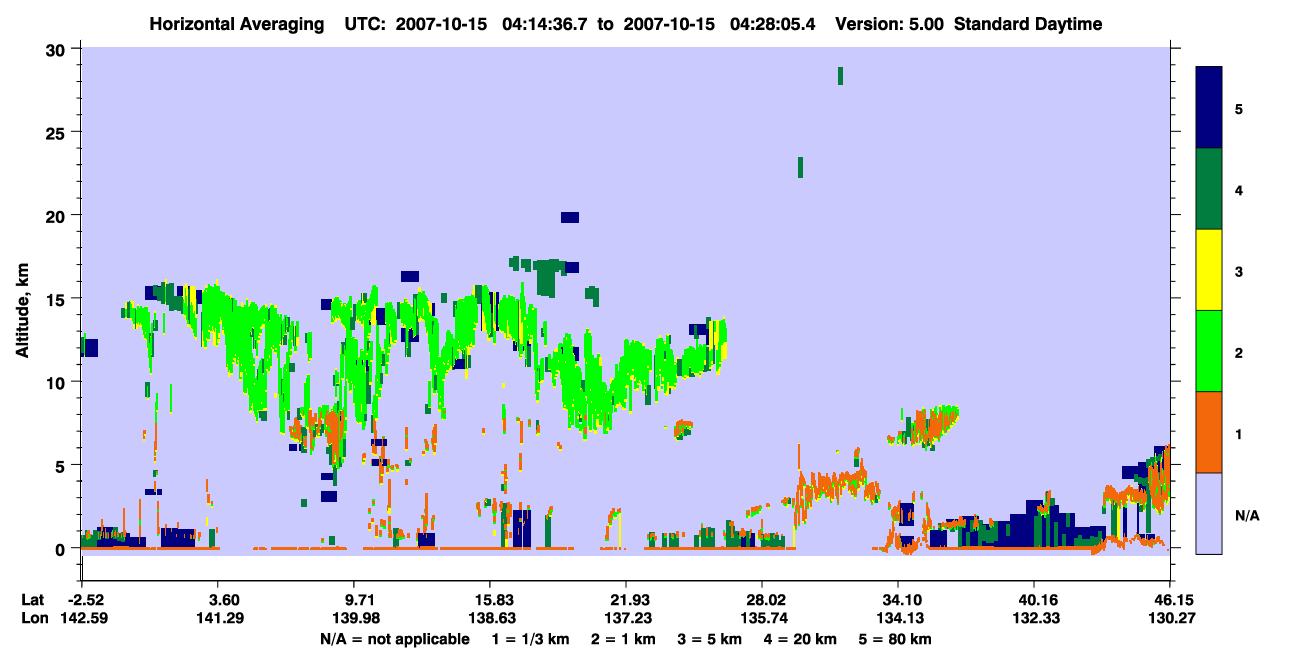The image size is (1300, 667).
Task: Click the dark green colorbar segment labeled 4
Action: pyautogui.click(x=1209, y=189)
